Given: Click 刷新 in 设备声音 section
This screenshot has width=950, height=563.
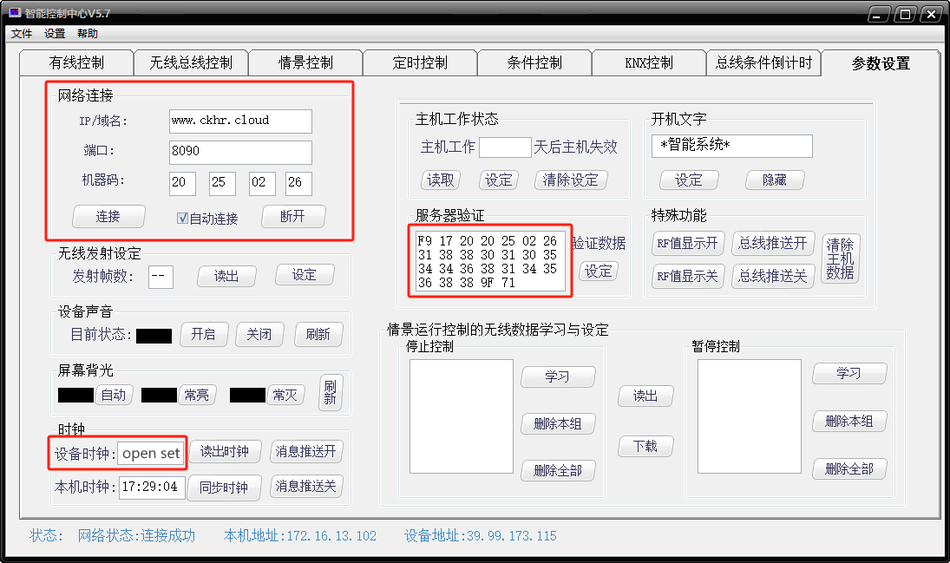Looking at the screenshot, I should pos(318,335).
